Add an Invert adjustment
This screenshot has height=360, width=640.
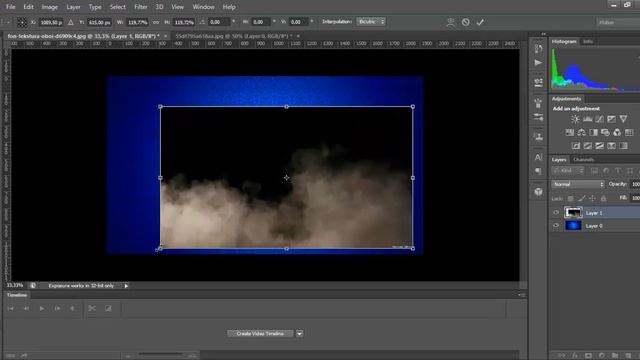click(576, 146)
